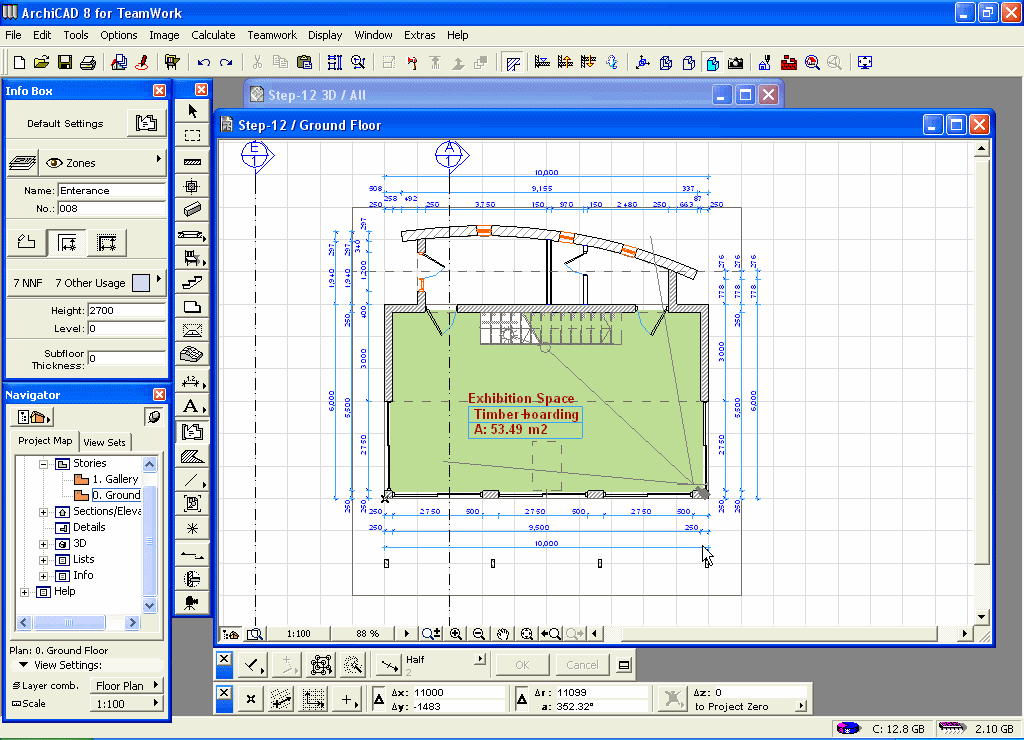Click the zoom in magnifier icon
Screen dimensions: 1024x740
[x=456, y=634]
